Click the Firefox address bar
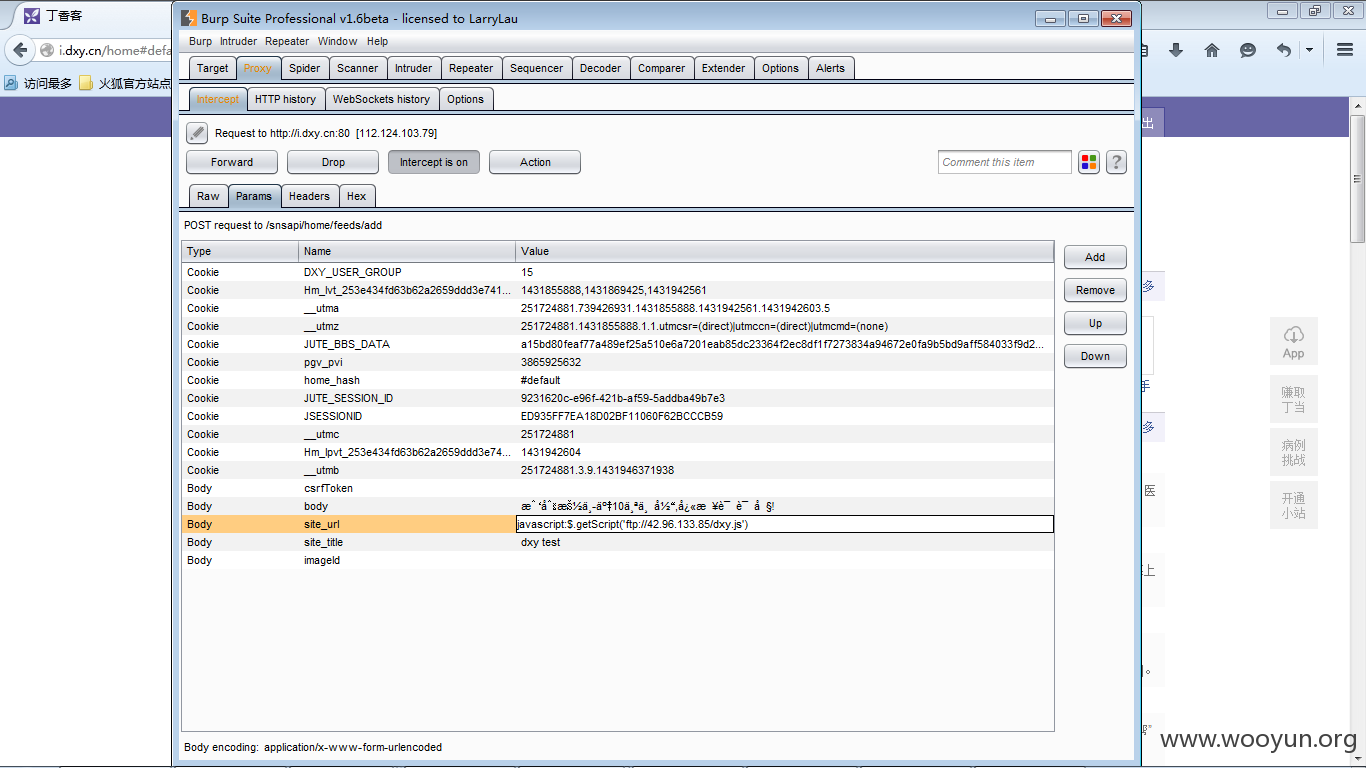This screenshot has width=1366, height=768. (105, 50)
